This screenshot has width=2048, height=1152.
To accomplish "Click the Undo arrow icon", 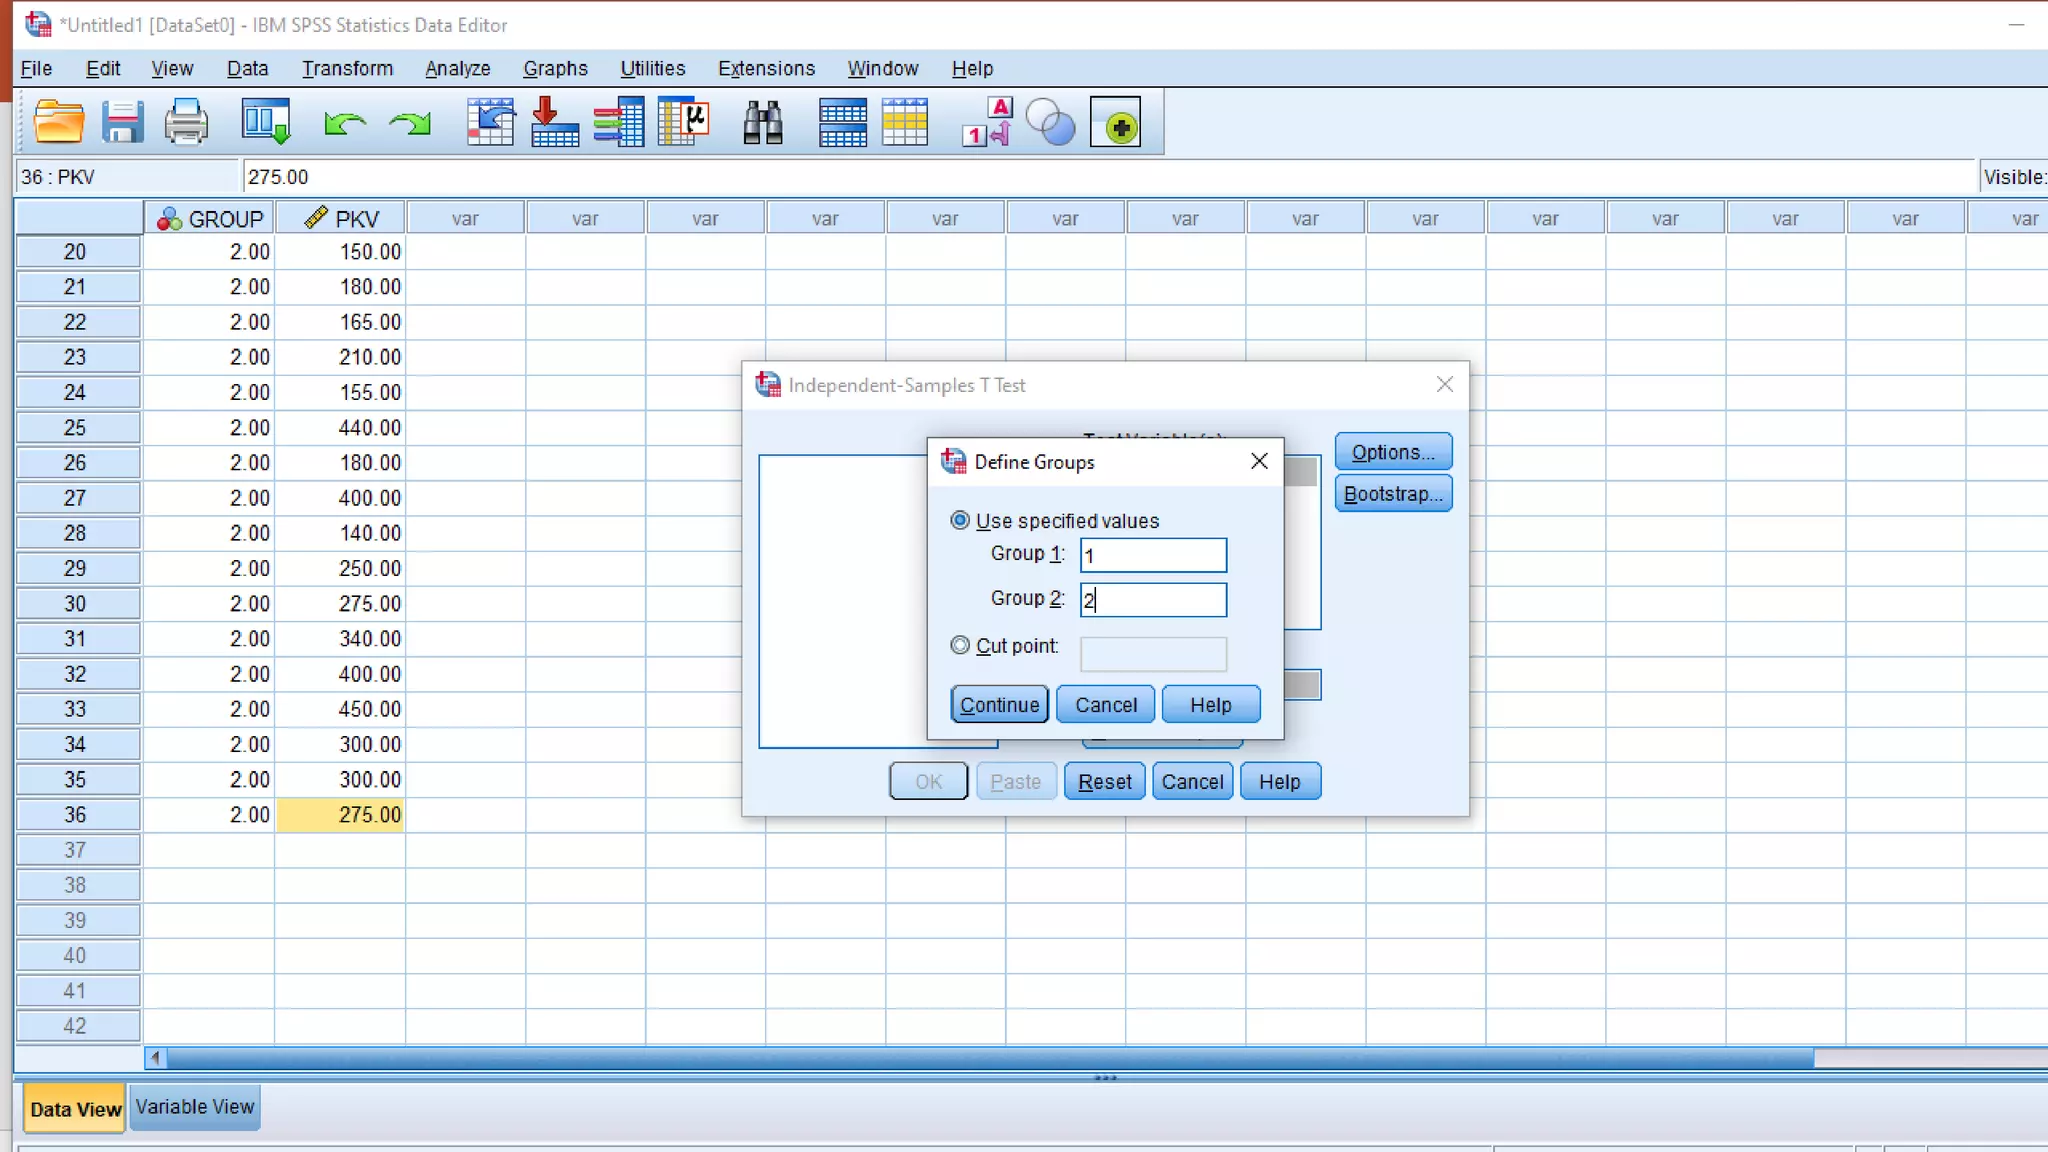I will tap(344, 124).
